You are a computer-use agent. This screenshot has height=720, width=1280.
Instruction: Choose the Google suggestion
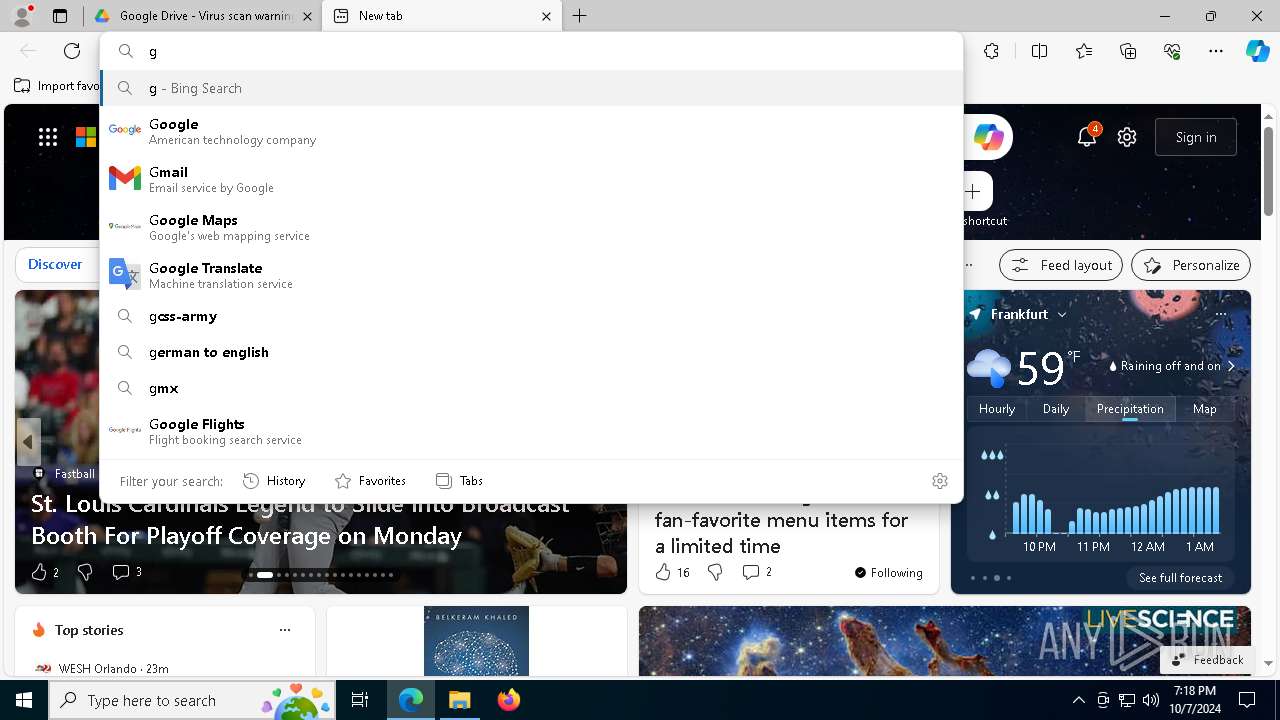pos(532,130)
